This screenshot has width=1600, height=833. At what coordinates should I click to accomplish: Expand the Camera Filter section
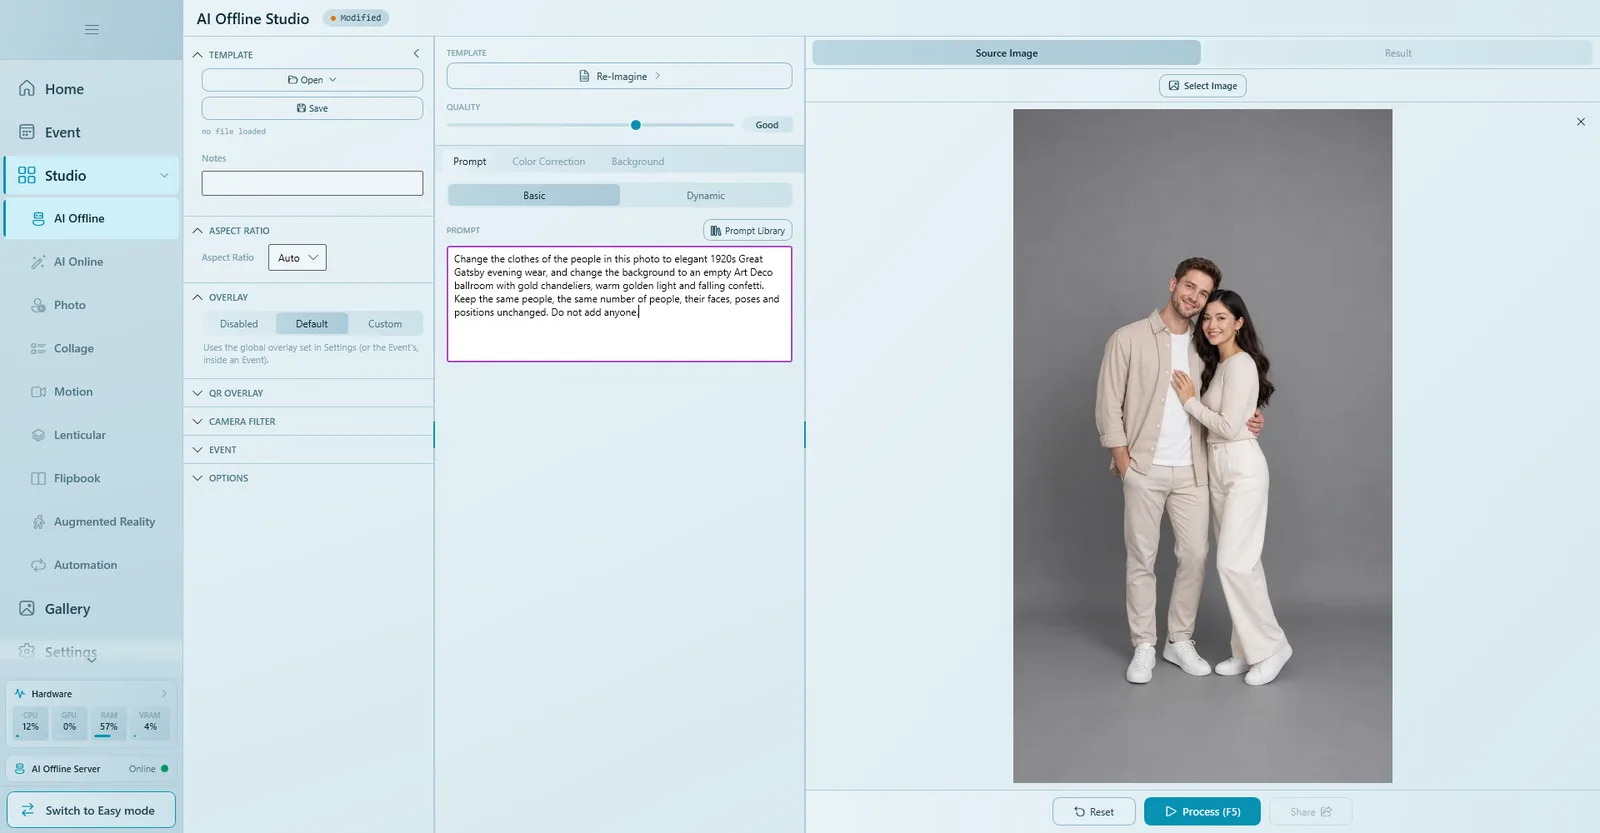pos(309,422)
